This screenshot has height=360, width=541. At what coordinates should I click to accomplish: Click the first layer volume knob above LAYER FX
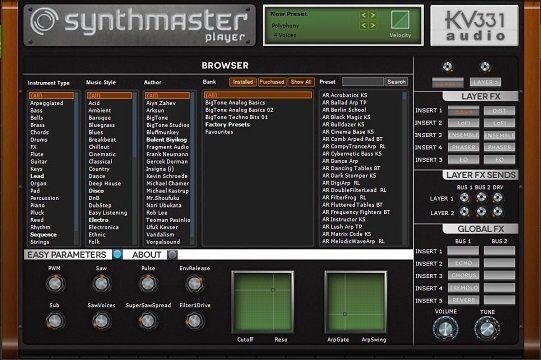coord(448,66)
